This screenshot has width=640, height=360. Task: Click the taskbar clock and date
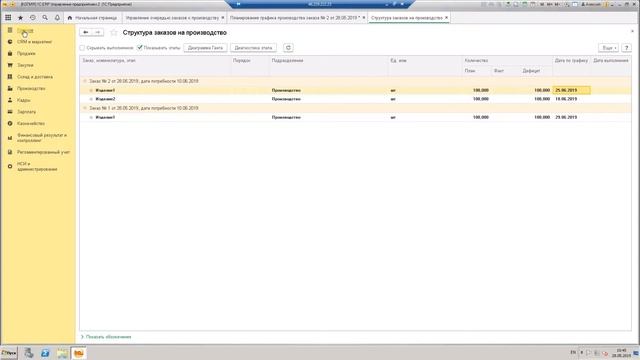621,353
